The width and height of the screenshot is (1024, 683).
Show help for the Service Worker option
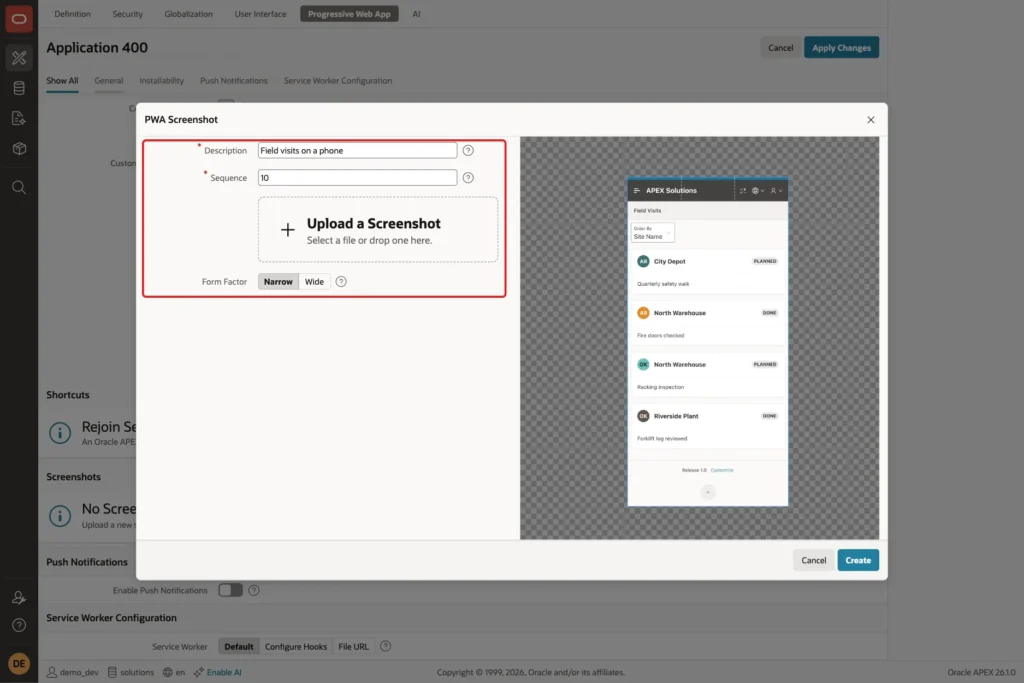click(x=385, y=646)
